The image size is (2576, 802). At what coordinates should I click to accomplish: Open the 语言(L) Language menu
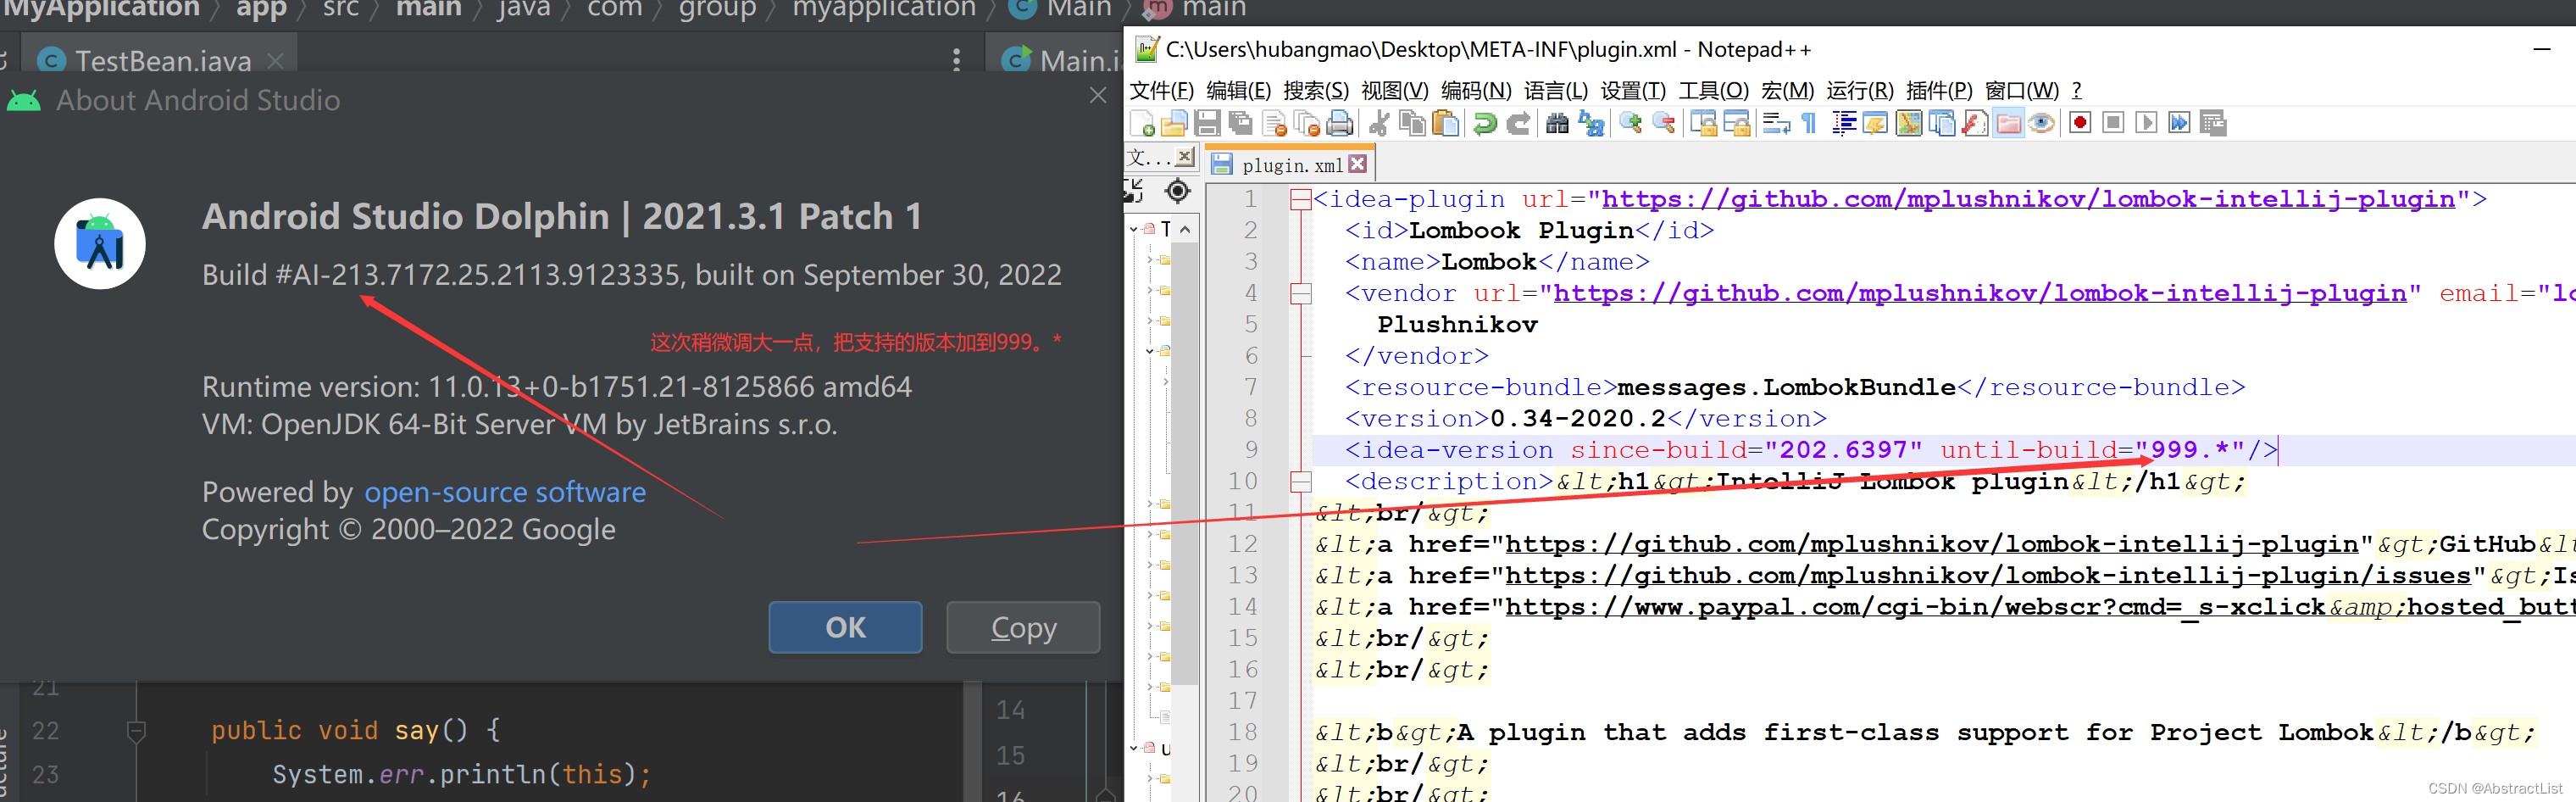click(1556, 91)
